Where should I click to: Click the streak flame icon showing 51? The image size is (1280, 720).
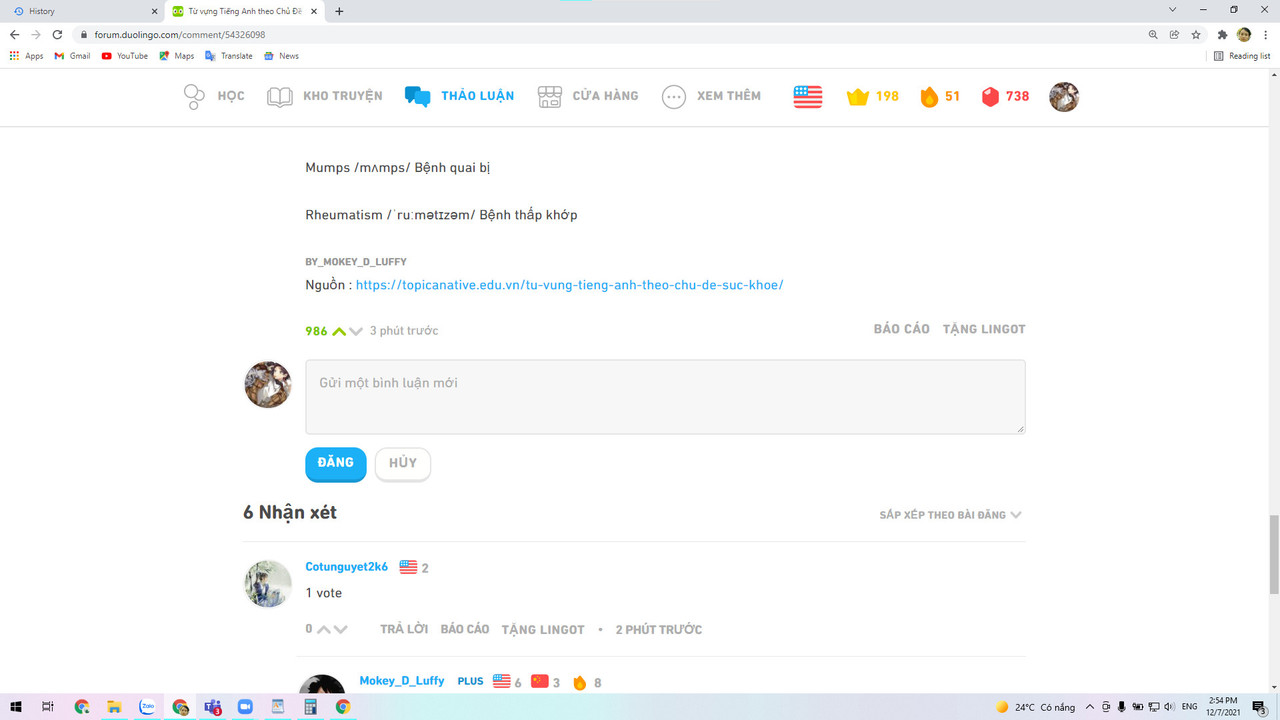point(929,96)
